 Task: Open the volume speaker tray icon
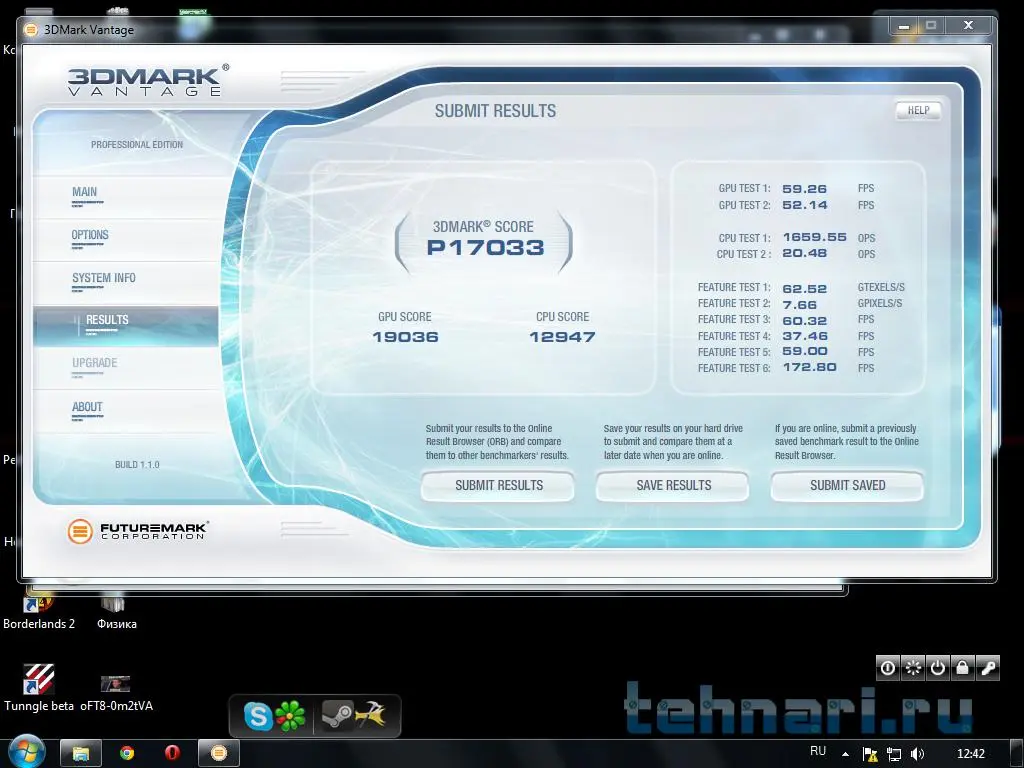(x=917, y=754)
